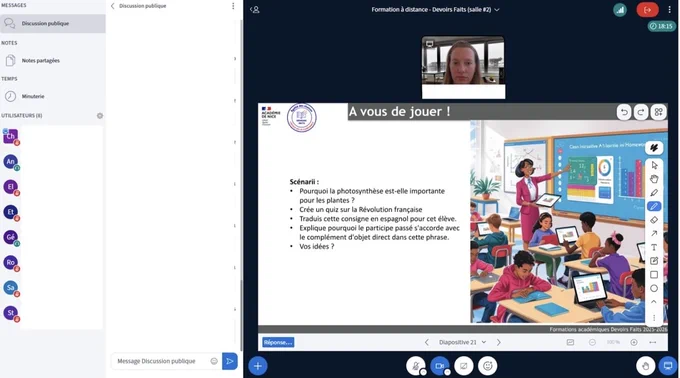Toggle the slide options icon left of zoom
This screenshot has width=680, height=378.
570,342
